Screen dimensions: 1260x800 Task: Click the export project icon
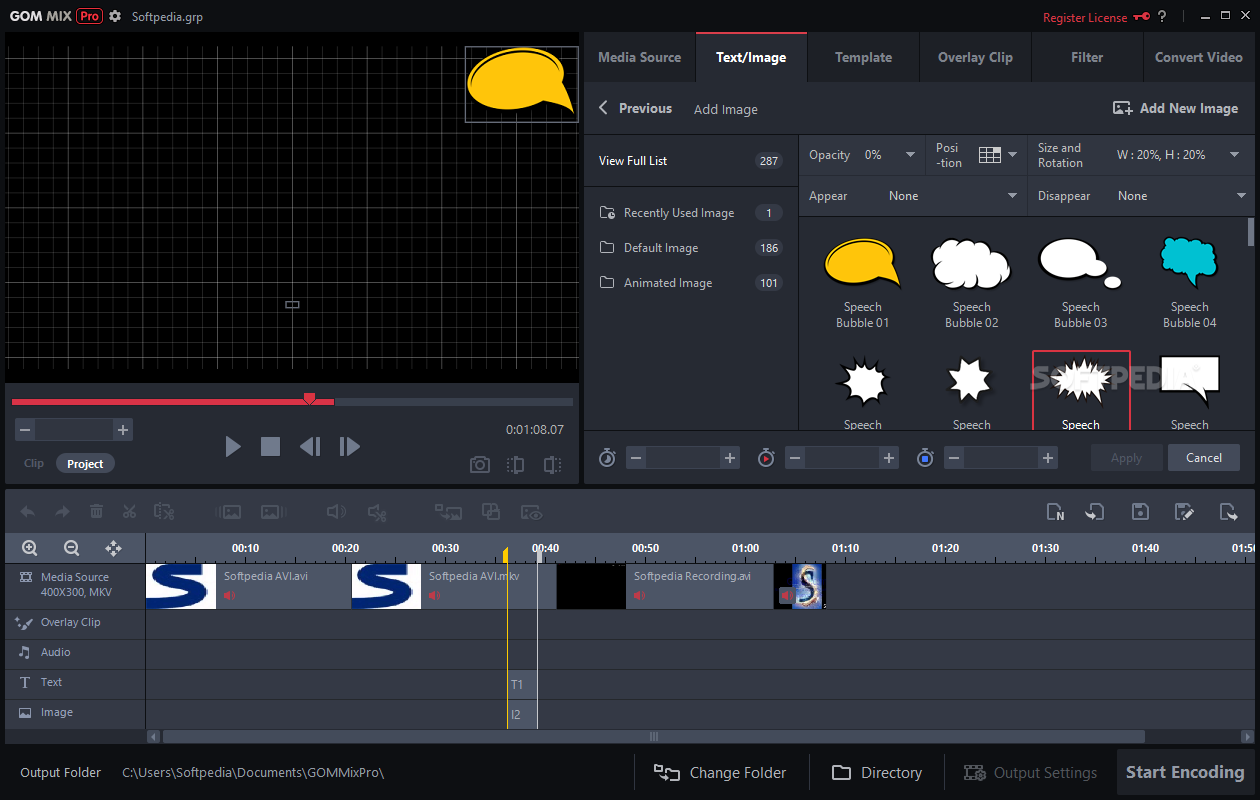1229,512
